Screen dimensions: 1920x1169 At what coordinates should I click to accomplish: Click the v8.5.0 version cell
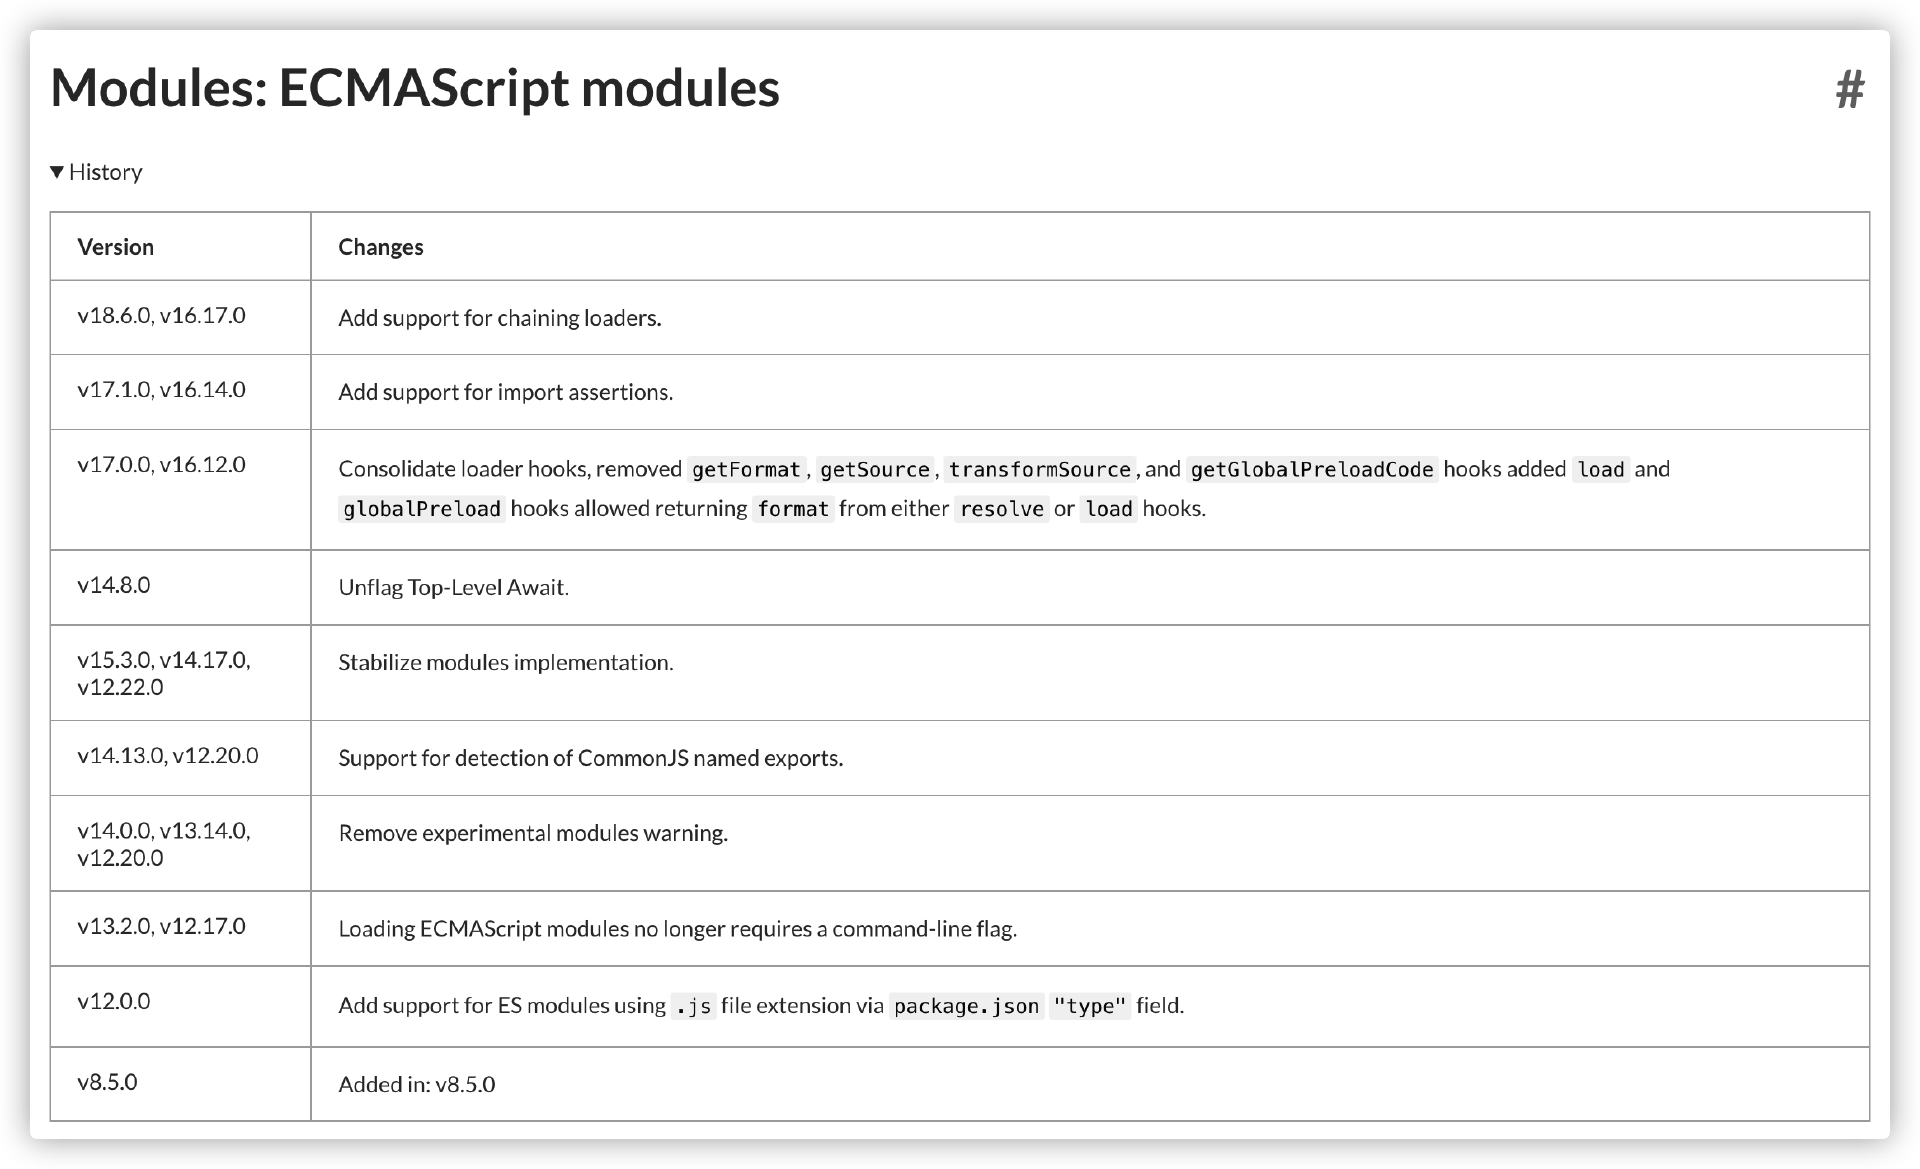[x=107, y=1082]
